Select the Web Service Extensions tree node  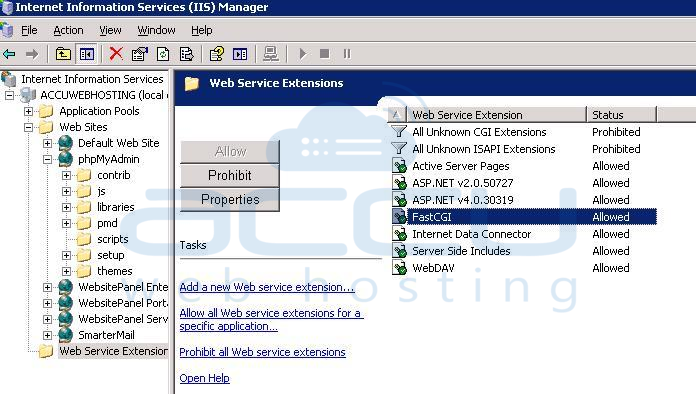[x=114, y=351]
